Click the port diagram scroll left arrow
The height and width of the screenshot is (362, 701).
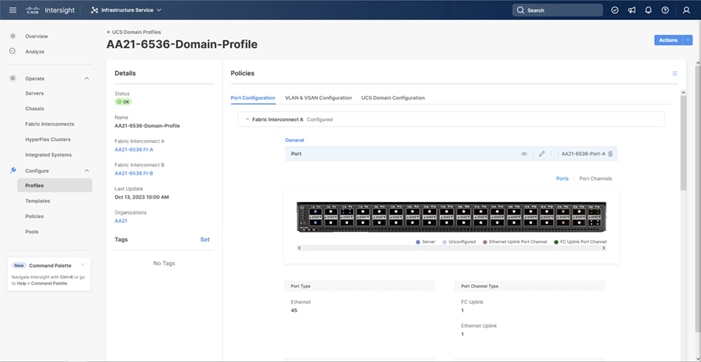299,248
